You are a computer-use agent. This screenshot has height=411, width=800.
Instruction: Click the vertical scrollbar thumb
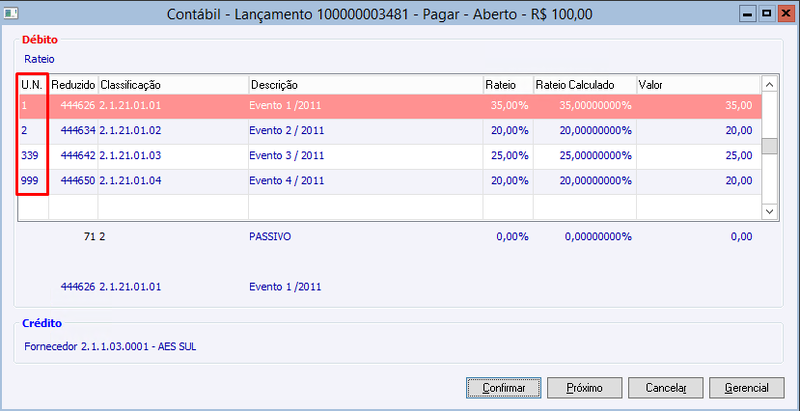point(770,146)
